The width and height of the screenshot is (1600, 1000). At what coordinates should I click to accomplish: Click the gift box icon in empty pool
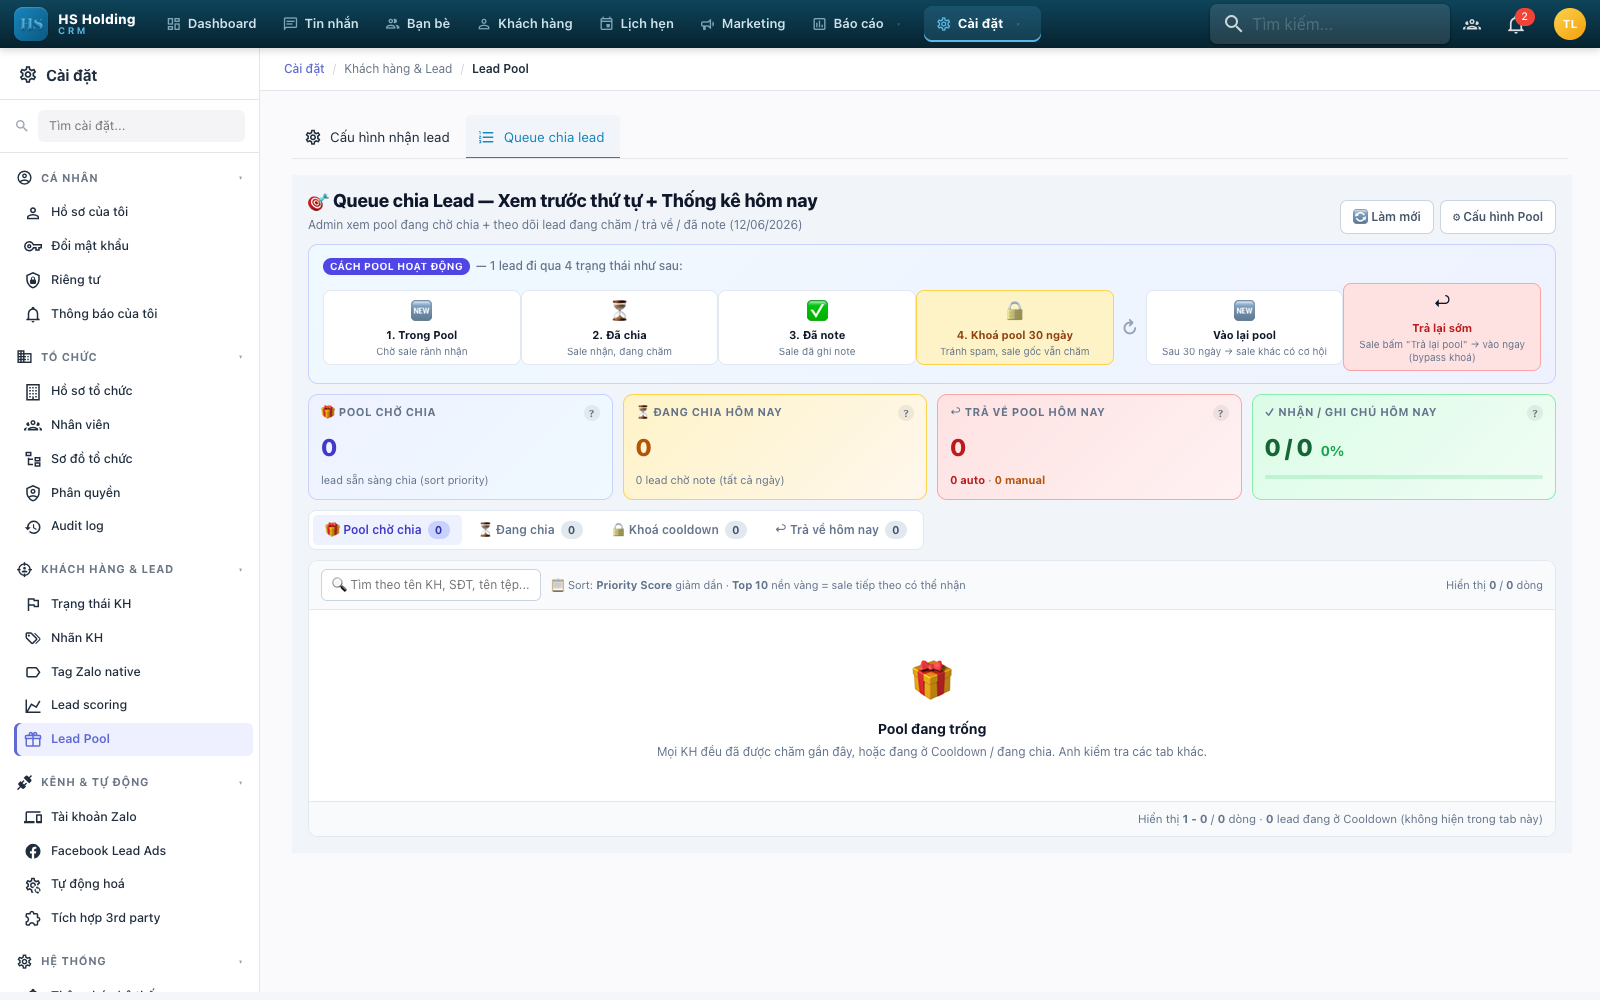click(932, 680)
